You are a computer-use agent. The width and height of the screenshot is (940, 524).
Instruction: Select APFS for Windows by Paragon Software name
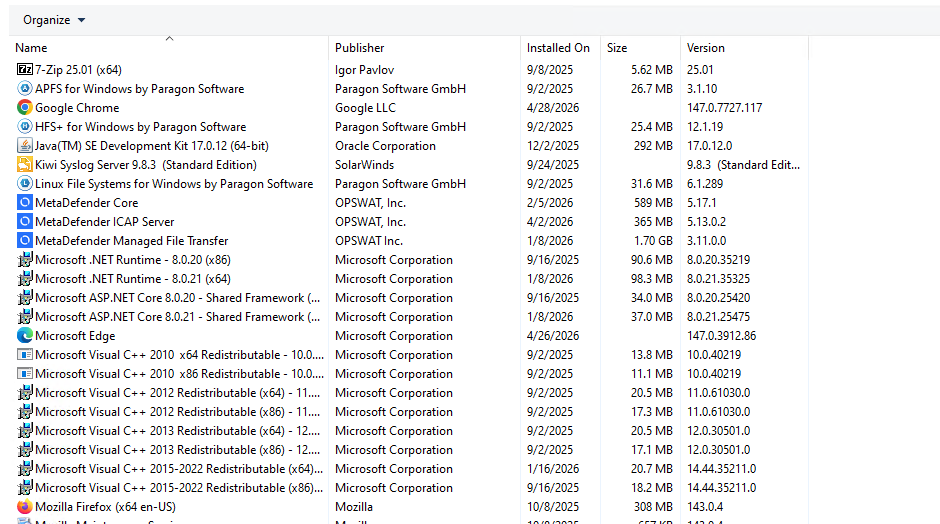[140, 89]
